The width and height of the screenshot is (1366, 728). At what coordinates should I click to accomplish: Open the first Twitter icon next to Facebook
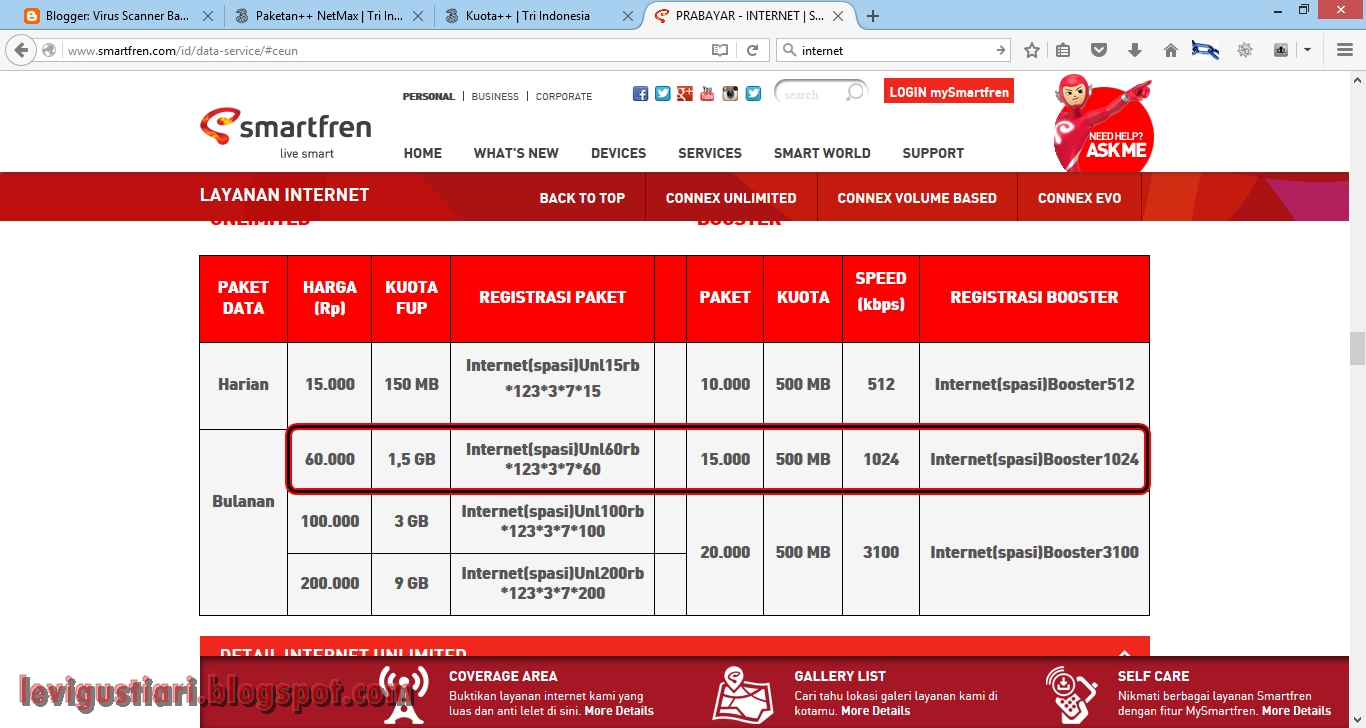[x=663, y=93]
